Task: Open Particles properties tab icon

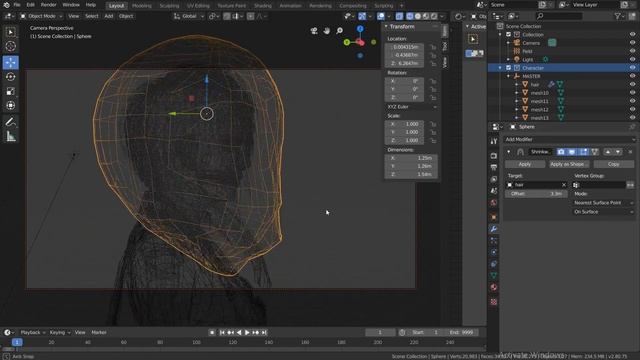Action: [493, 241]
